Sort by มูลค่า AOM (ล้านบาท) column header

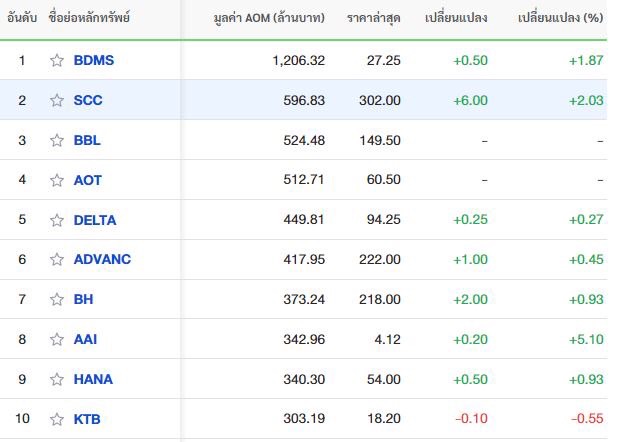coord(269,18)
